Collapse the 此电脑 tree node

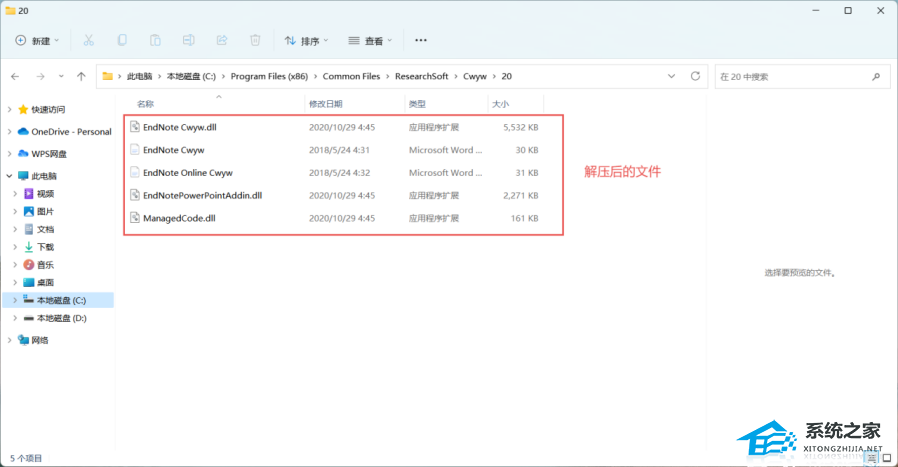click(9, 176)
